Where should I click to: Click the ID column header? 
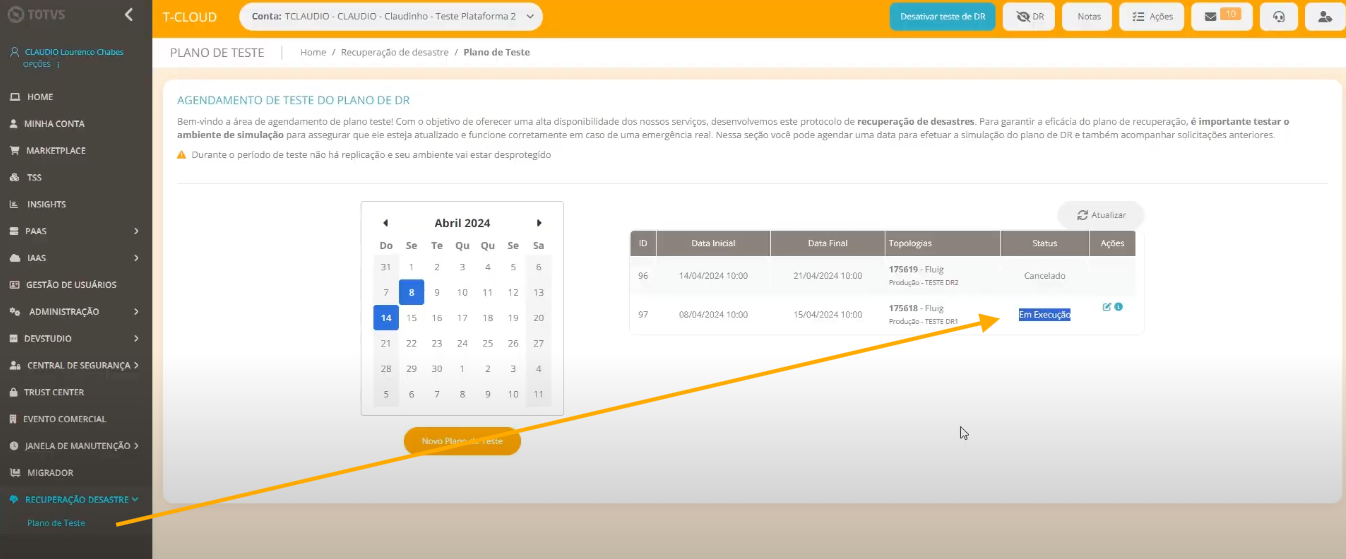click(644, 244)
